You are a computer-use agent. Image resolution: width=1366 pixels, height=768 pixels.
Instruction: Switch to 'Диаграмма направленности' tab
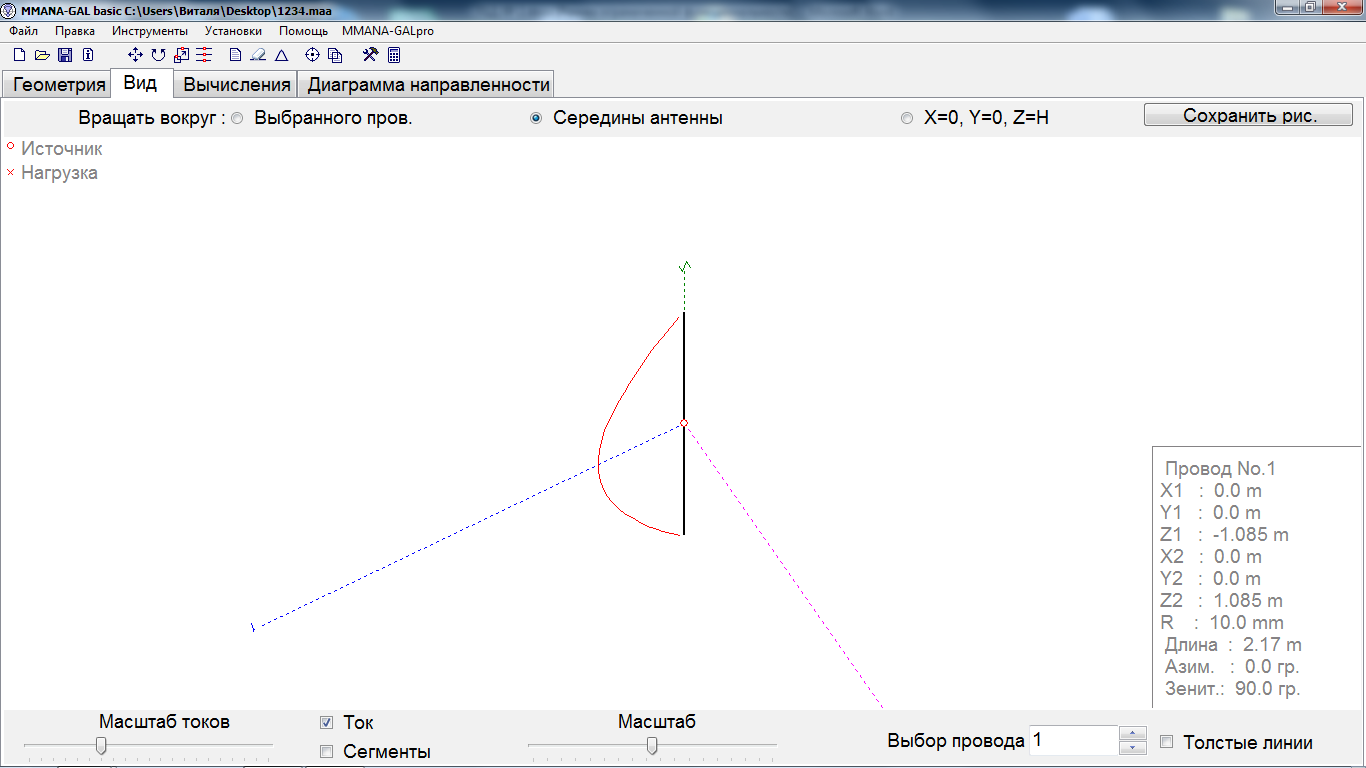(428, 84)
